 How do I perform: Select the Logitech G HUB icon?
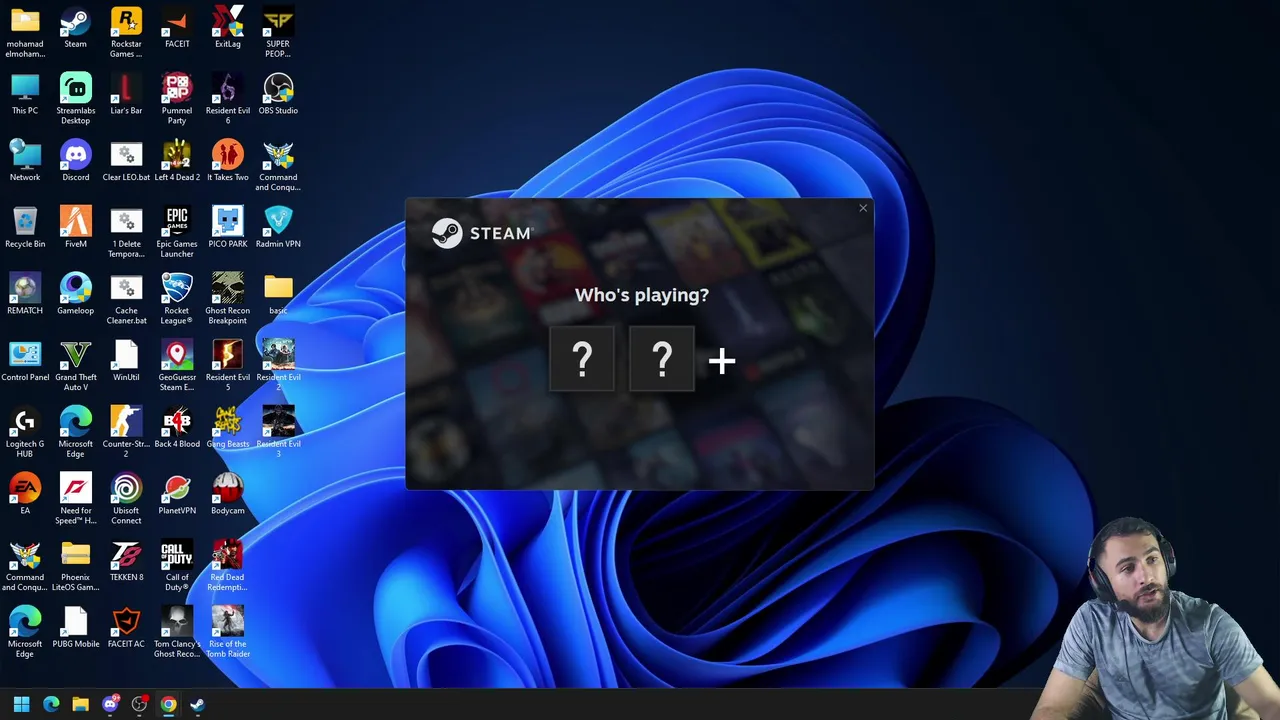click(x=25, y=432)
